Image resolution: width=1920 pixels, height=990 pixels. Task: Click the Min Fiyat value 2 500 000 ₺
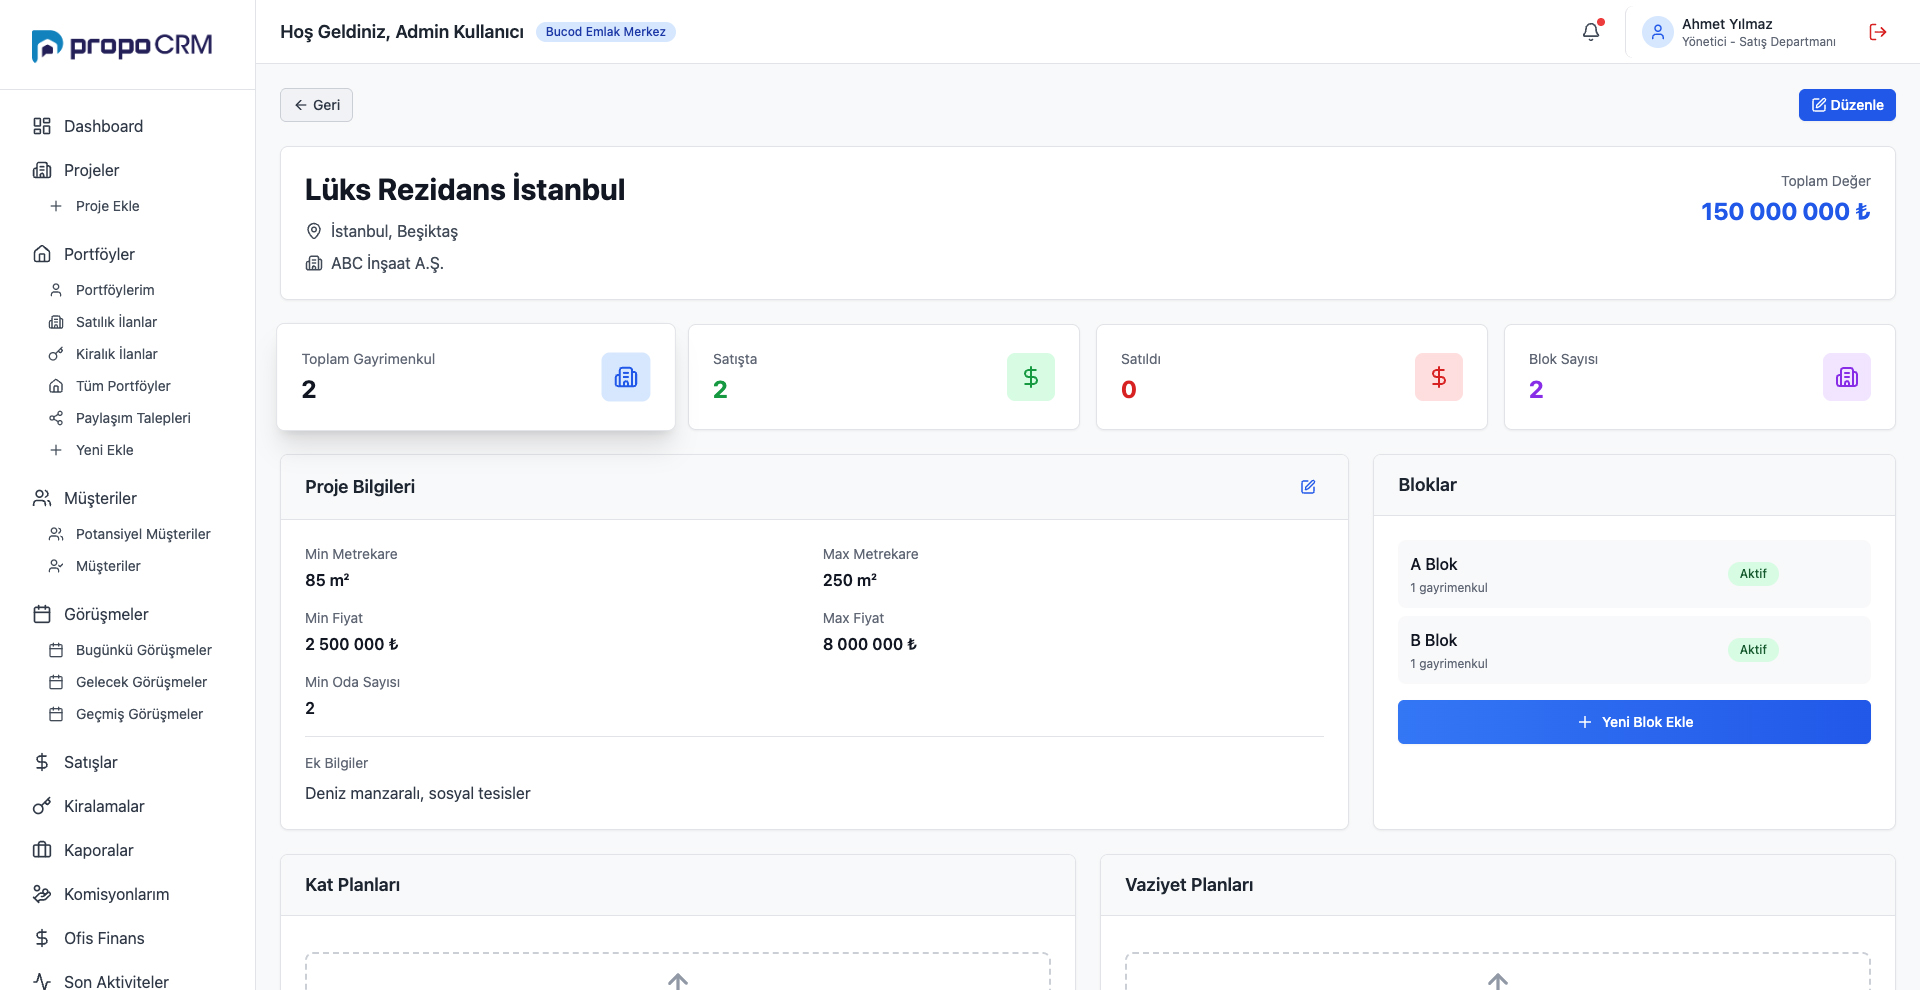click(x=352, y=644)
